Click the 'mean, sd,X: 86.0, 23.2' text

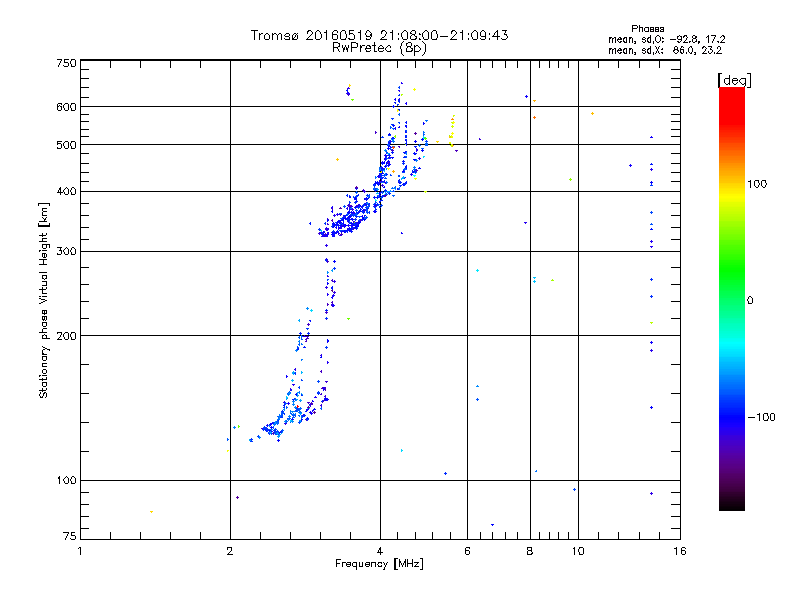click(x=665, y=50)
